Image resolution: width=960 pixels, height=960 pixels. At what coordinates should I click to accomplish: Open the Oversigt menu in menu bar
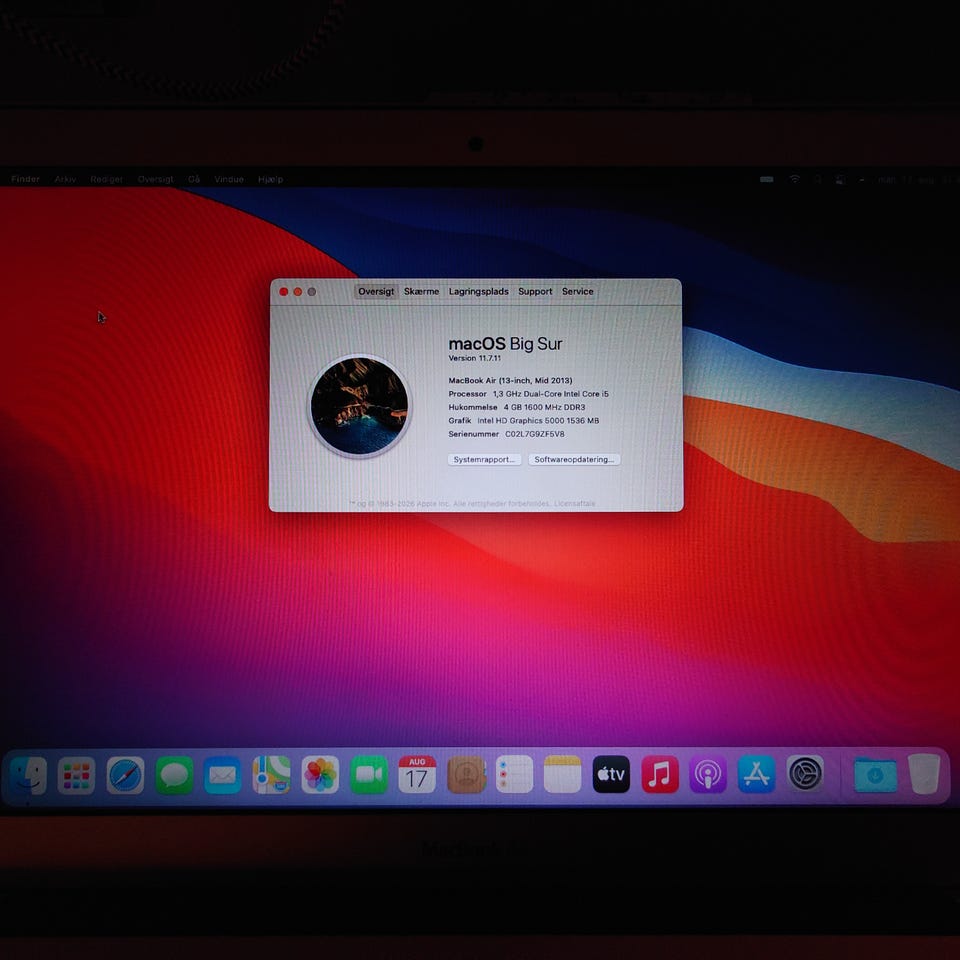[156, 179]
